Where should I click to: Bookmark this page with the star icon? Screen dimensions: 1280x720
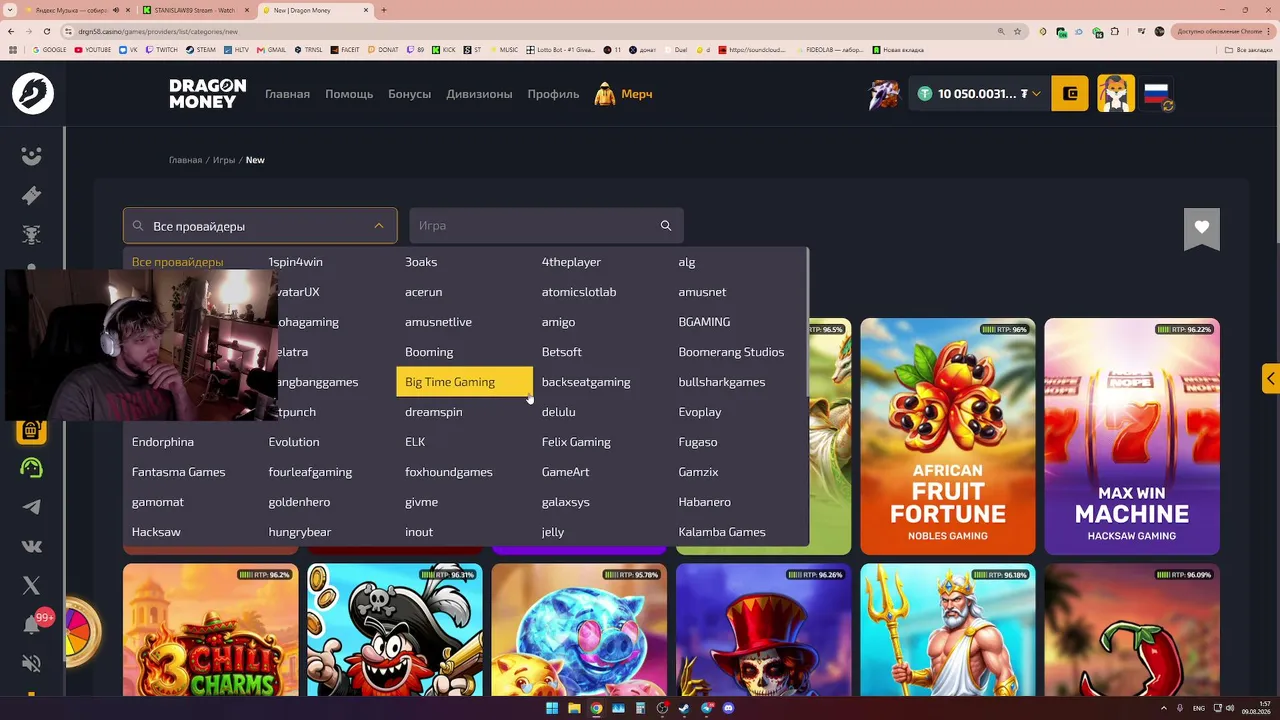[x=1018, y=31]
